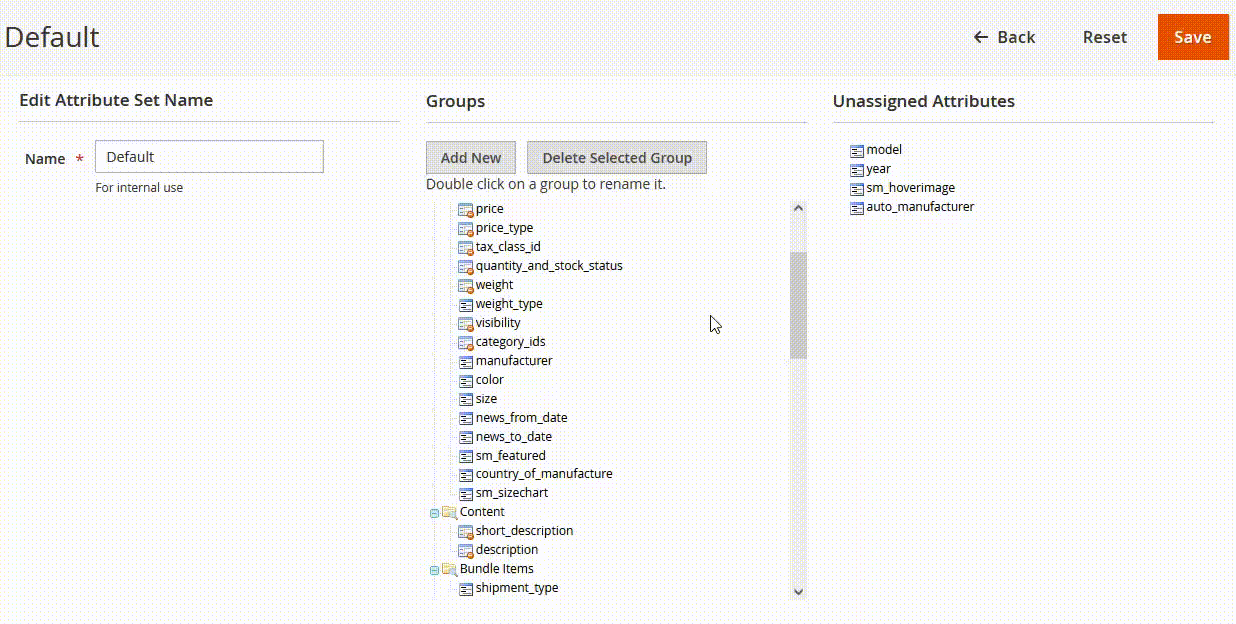
Task: Select the sm_featured attribute label
Action: (x=511, y=456)
